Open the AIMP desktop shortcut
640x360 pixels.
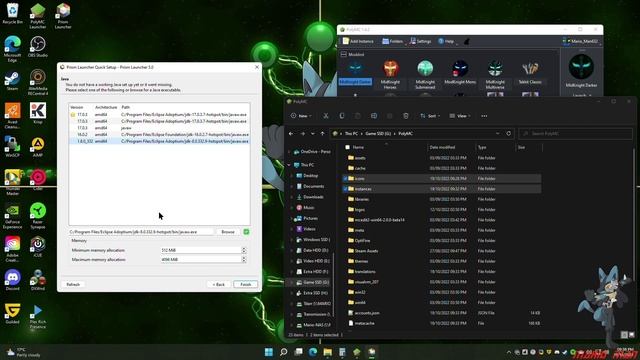pyautogui.click(x=38, y=147)
